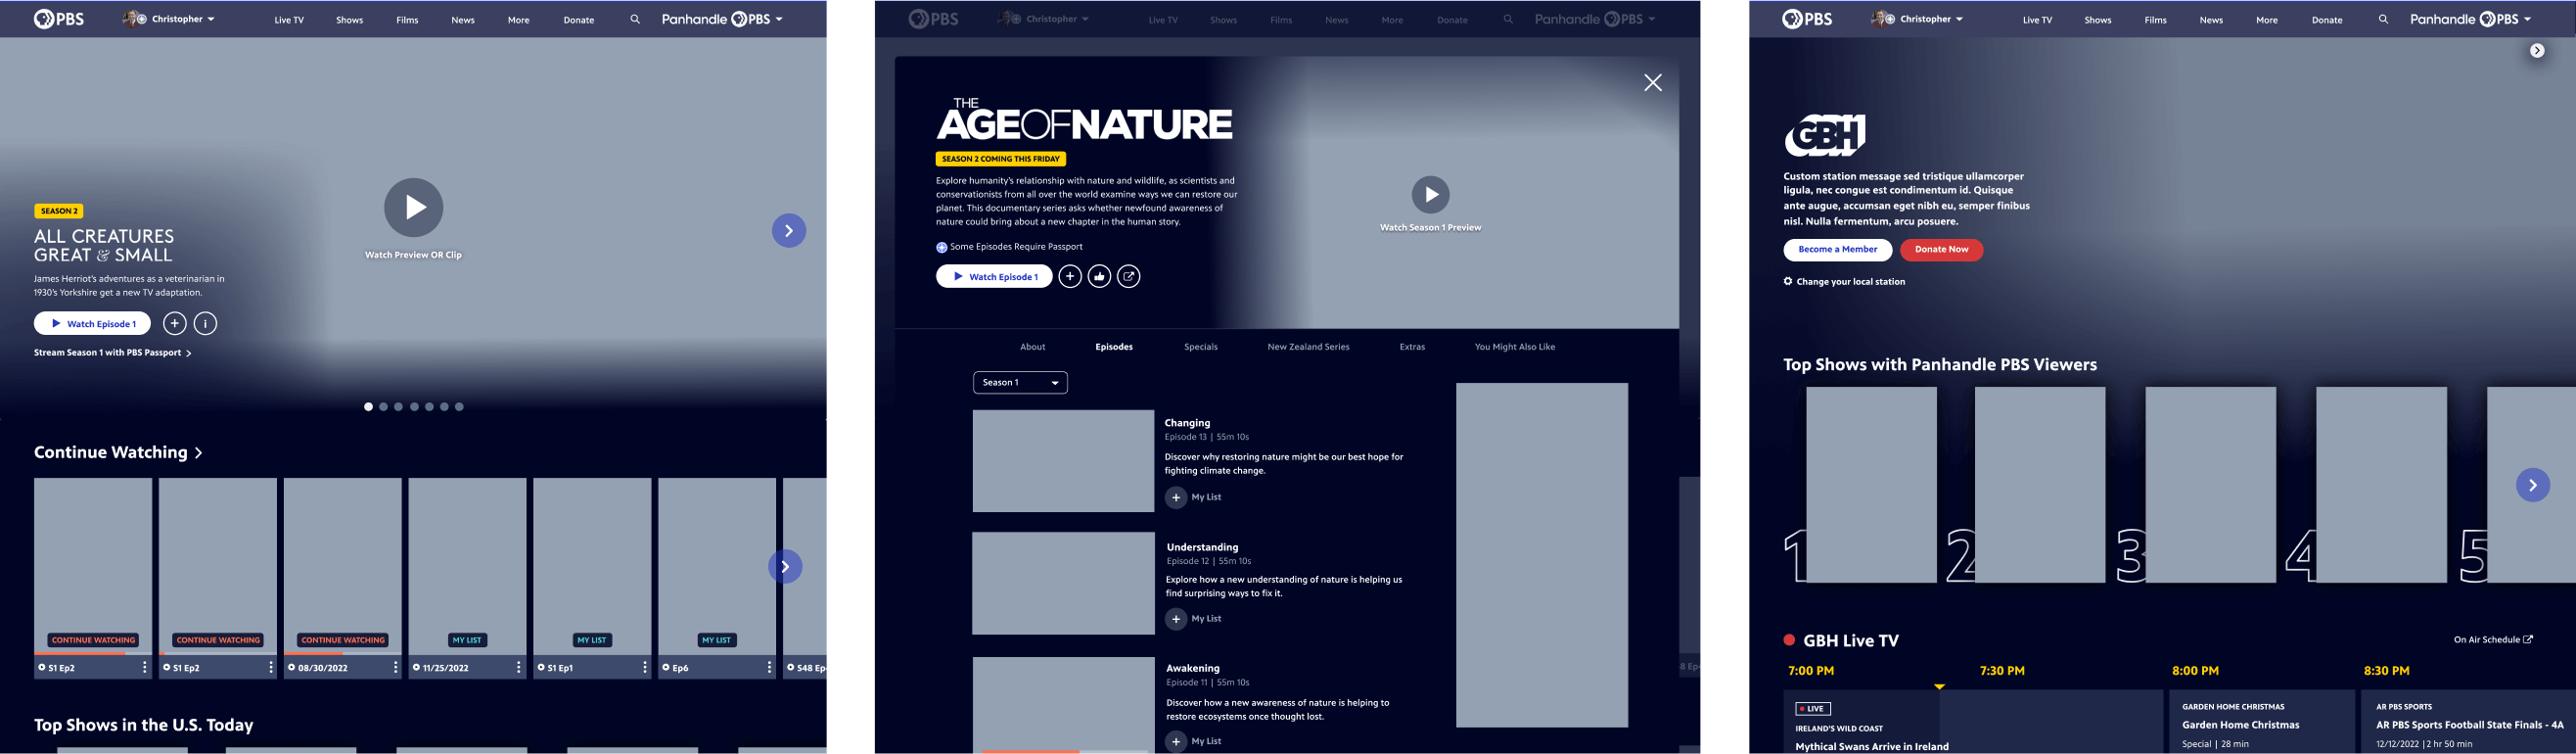
Task: Advance the All Creatures hero carousel with the blue arrow
Action: (789, 231)
